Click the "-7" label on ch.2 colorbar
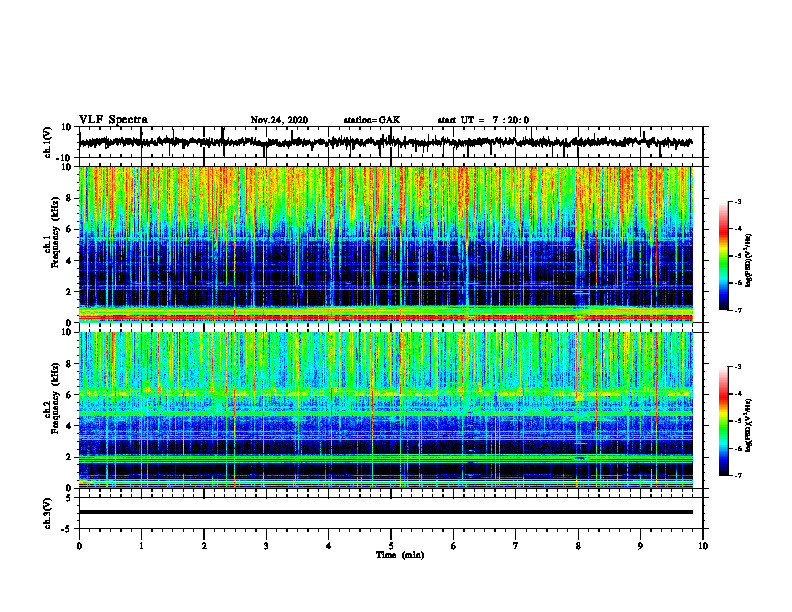792x612 pixels. click(x=737, y=476)
